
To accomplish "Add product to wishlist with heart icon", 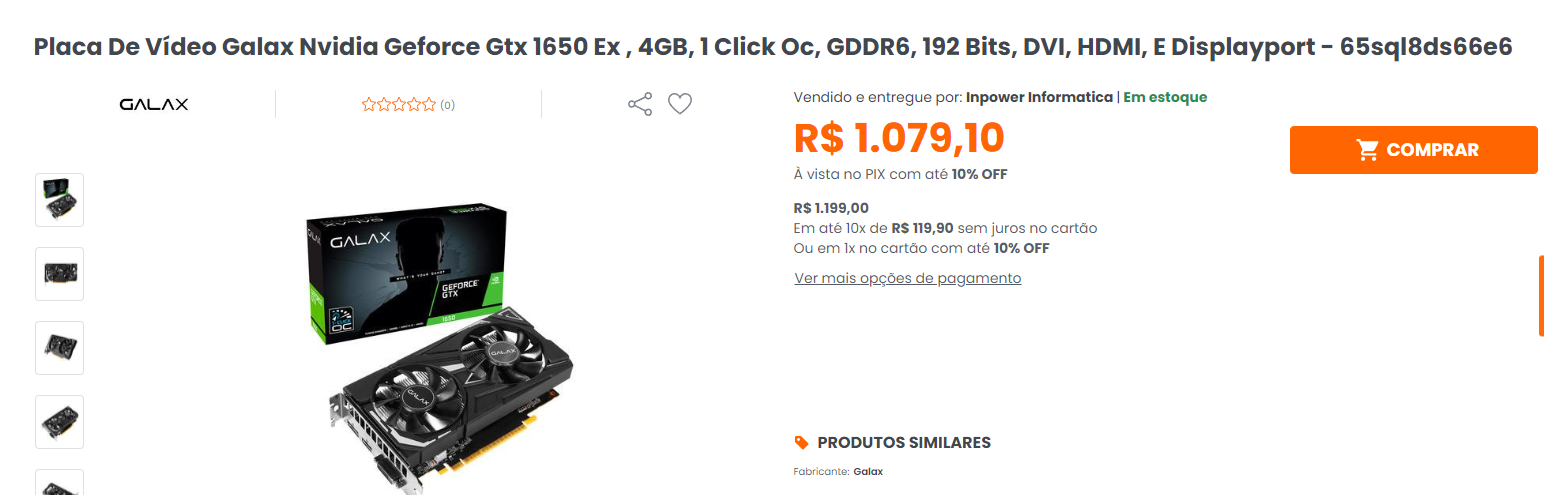I will (680, 104).
